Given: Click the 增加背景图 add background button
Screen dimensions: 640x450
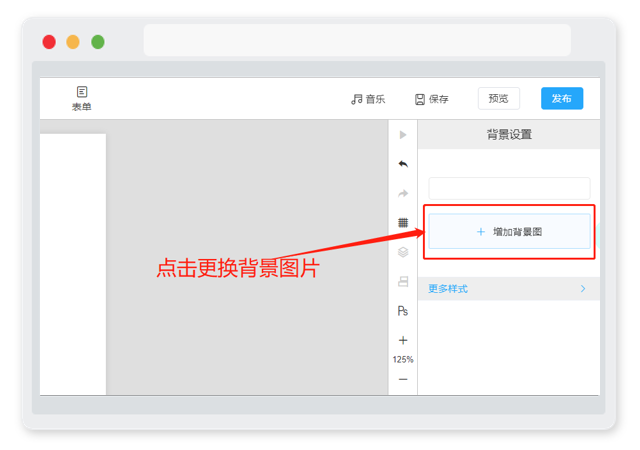Looking at the screenshot, I should point(509,232).
